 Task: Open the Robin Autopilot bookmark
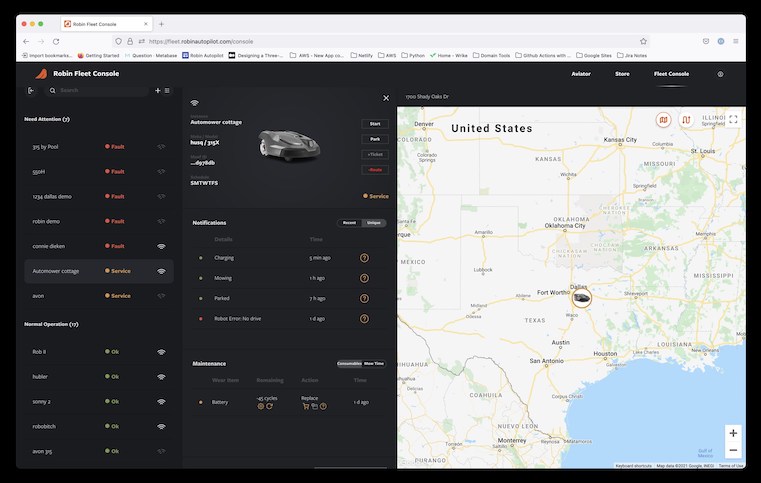coord(203,55)
